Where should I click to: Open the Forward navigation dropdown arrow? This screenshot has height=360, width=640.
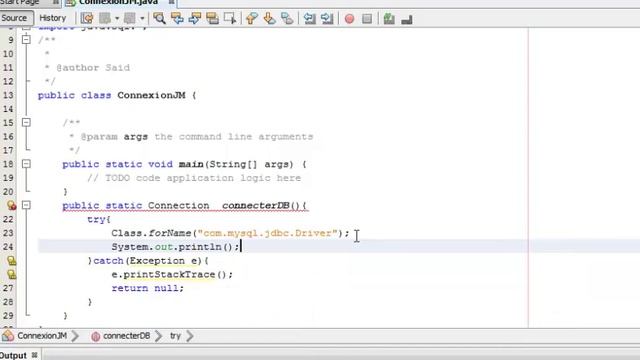[142, 18]
